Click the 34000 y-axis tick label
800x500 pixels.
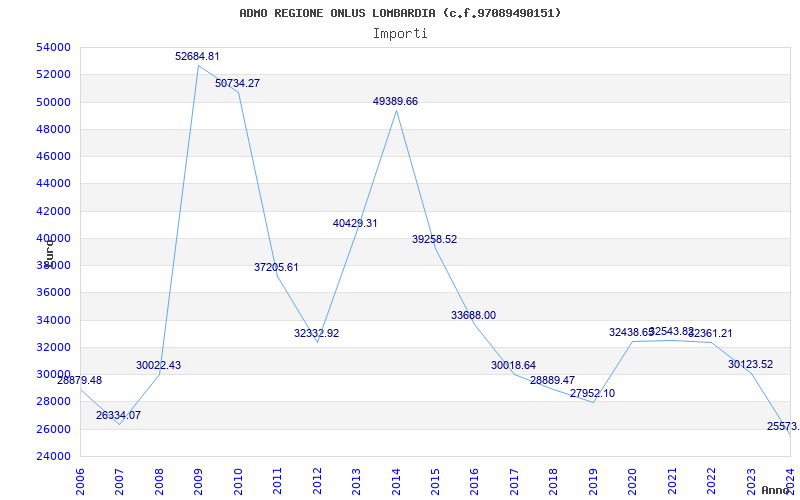tap(53, 320)
